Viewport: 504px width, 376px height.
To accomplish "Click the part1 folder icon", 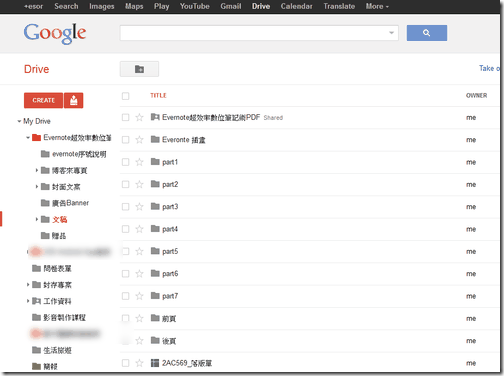I will point(155,162).
